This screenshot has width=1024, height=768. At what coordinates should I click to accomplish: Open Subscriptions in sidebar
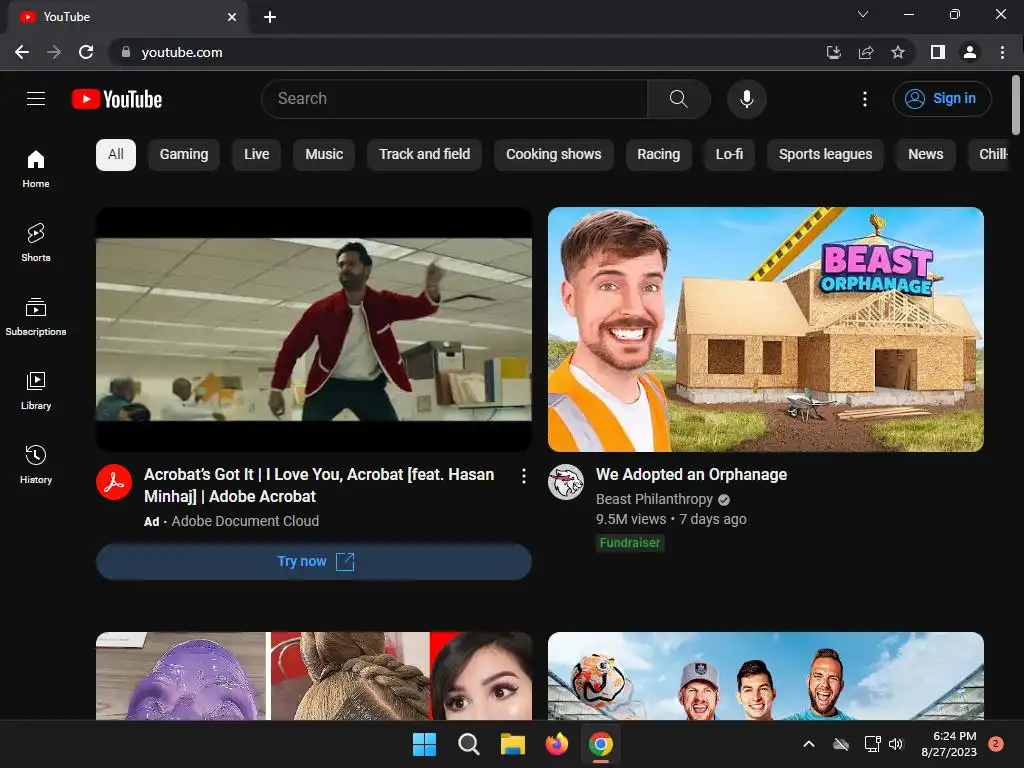pos(36,317)
